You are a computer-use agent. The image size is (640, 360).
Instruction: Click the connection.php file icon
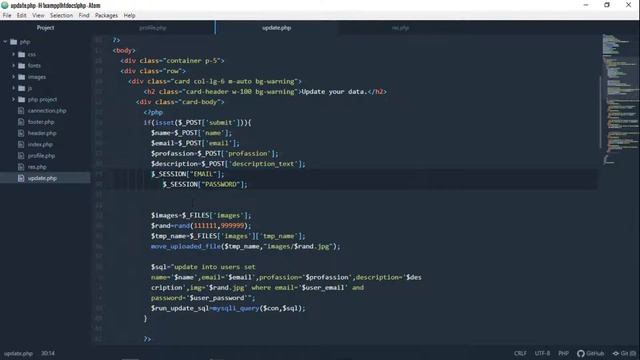coord(21,111)
